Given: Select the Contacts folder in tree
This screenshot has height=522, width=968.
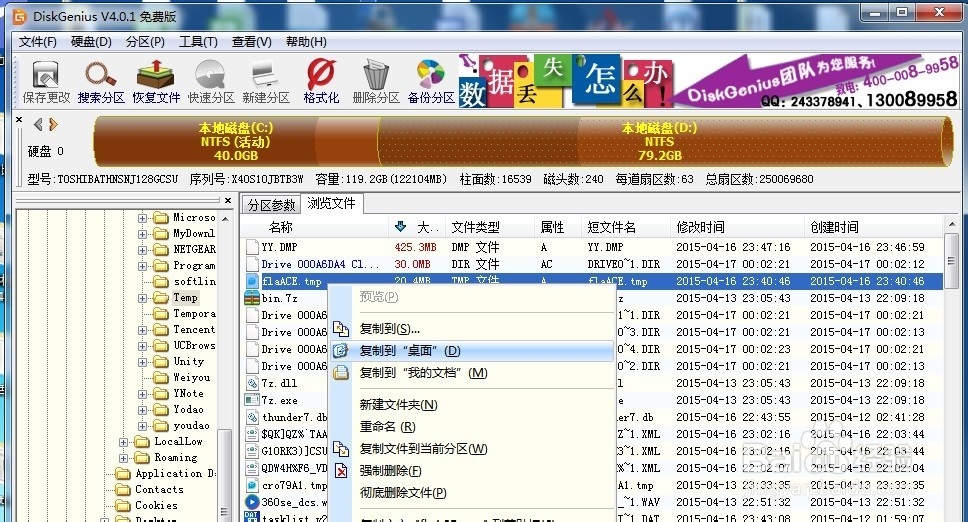Looking at the screenshot, I should (x=159, y=489).
